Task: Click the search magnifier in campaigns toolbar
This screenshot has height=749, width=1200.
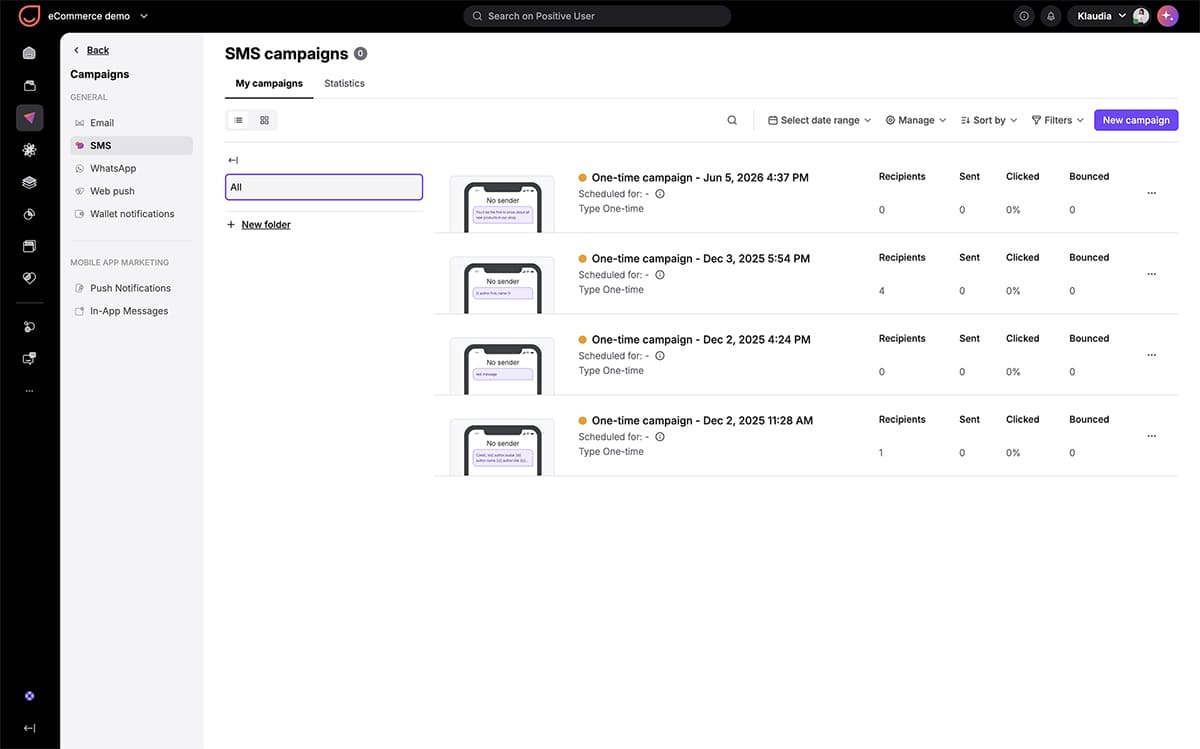Action: coord(732,120)
